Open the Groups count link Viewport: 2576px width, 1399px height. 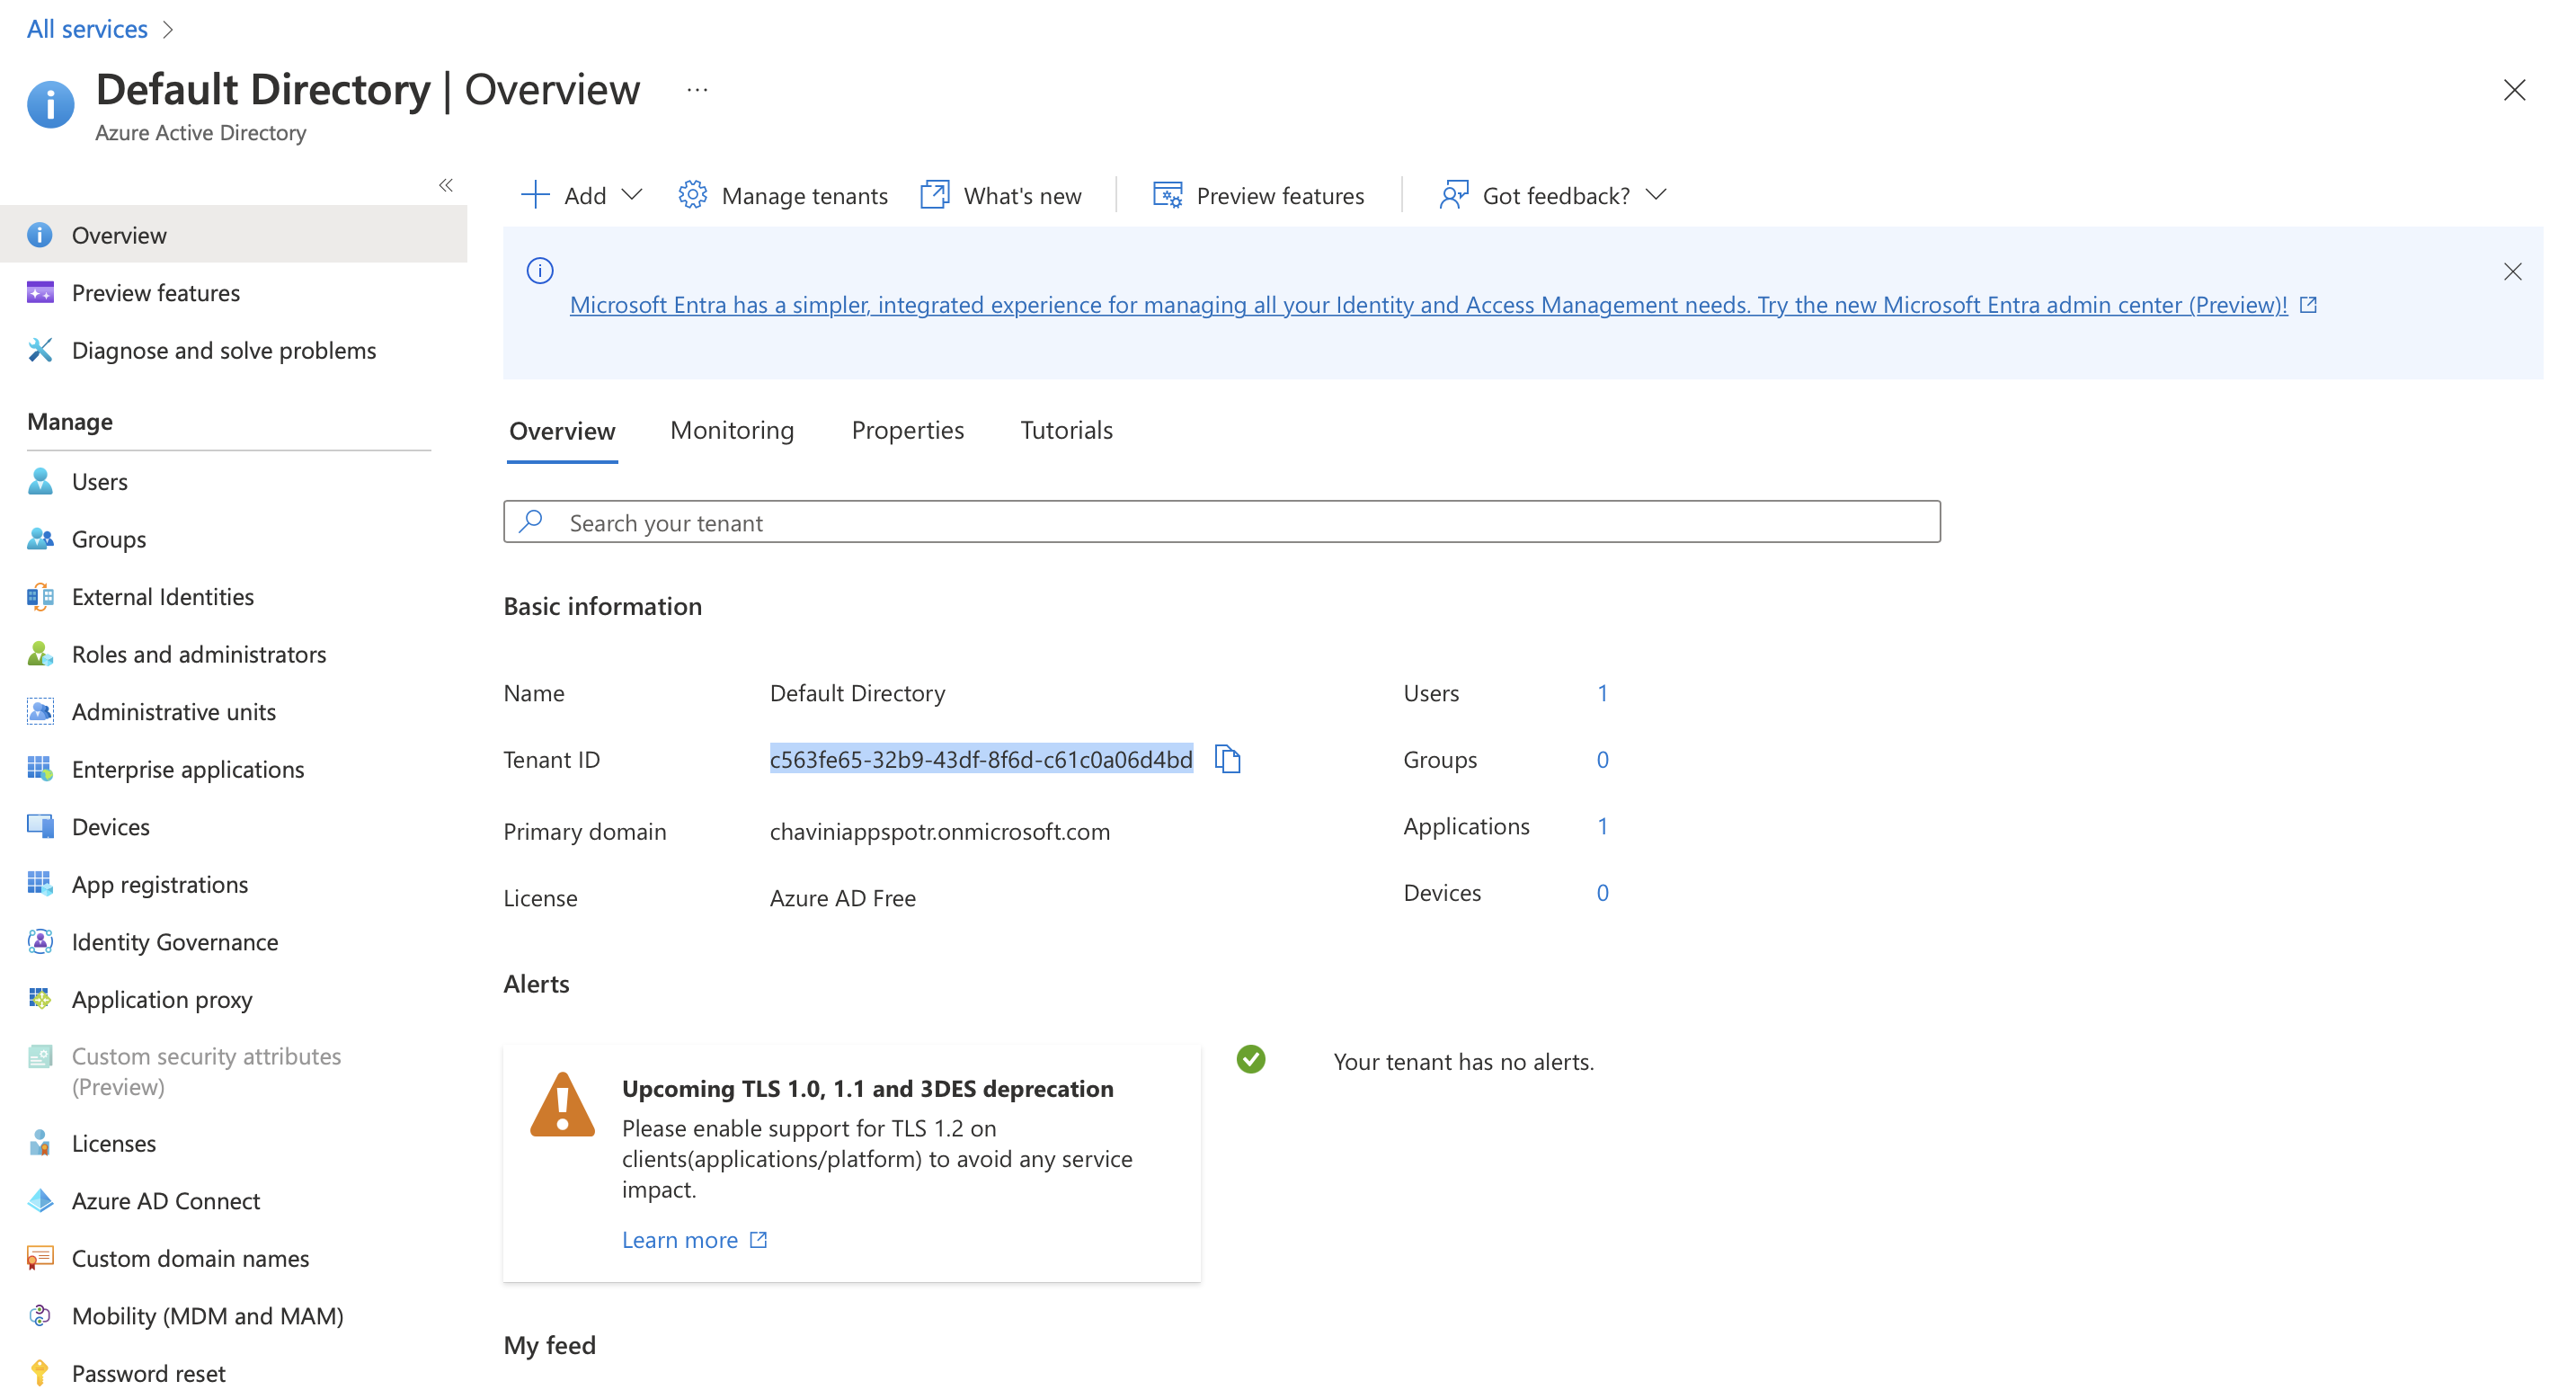tap(1602, 759)
